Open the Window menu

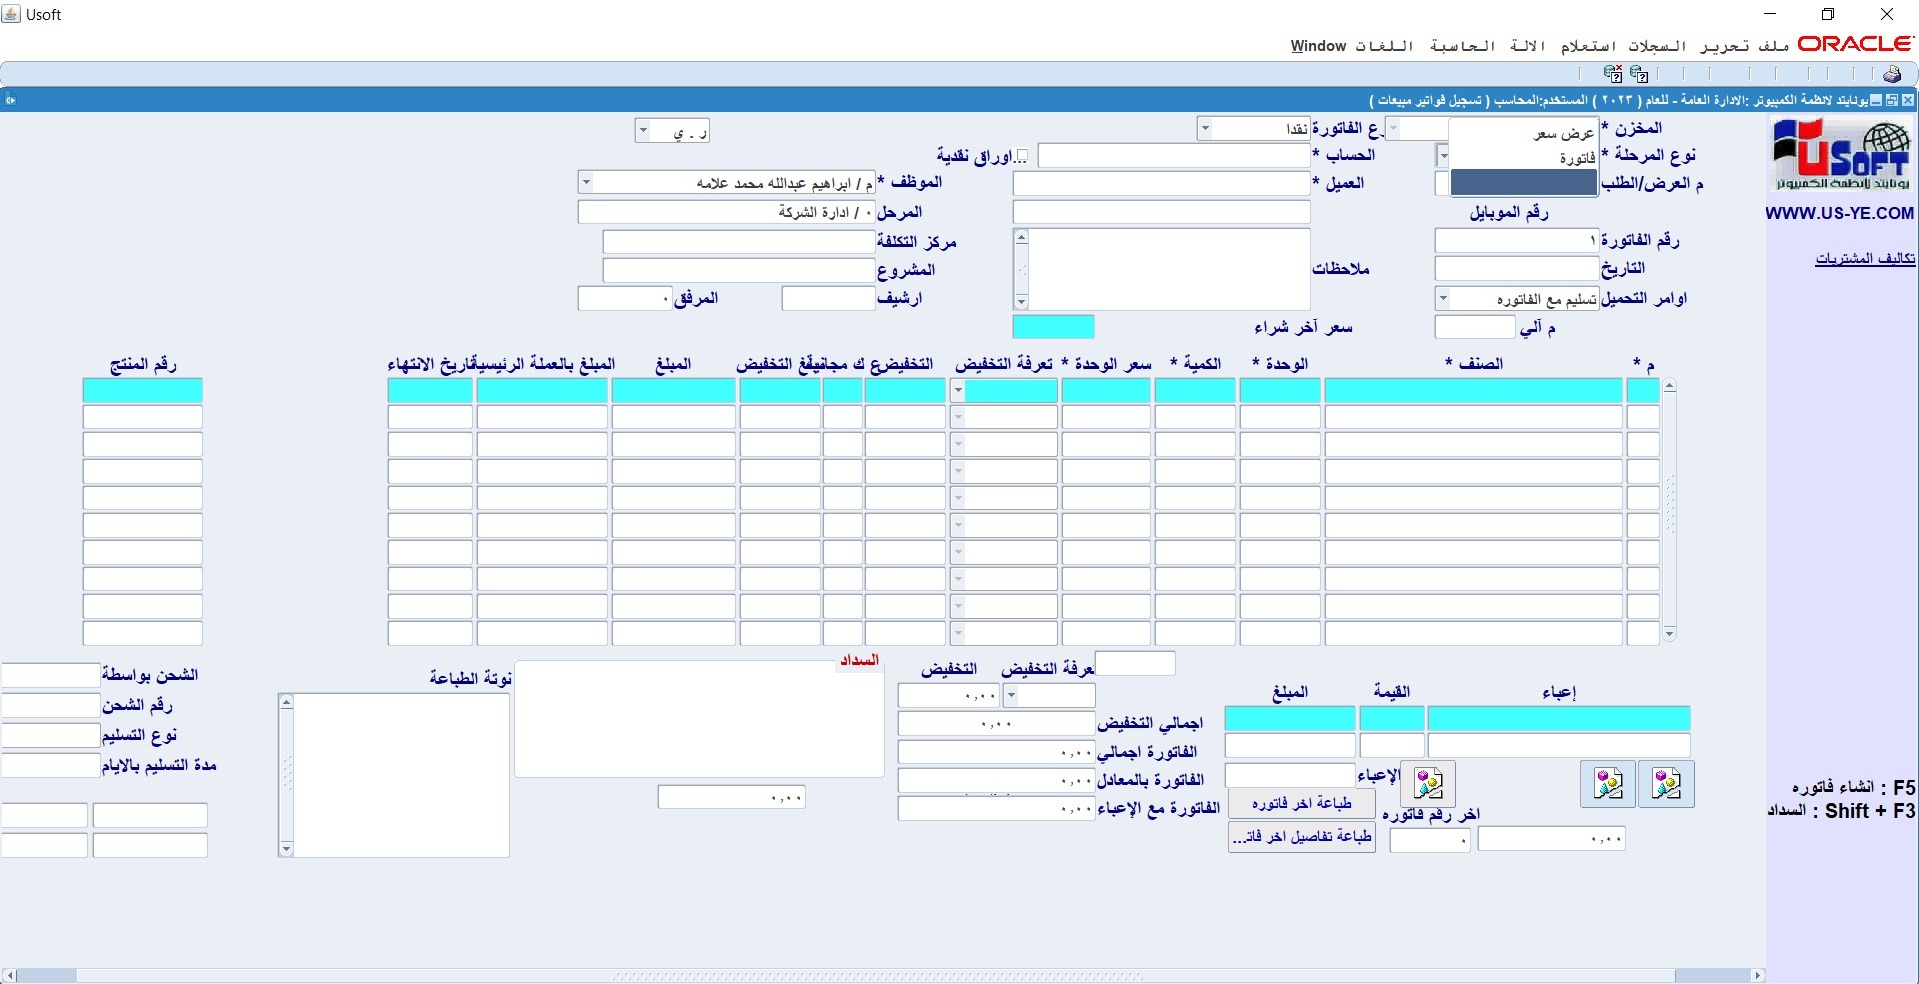pyautogui.click(x=1317, y=46)
